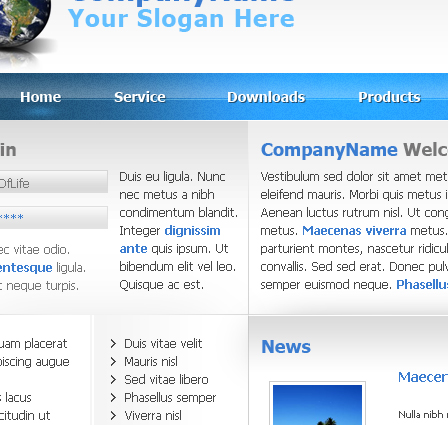Open the Maecen news headline link
The width and height of the screenshot is (448, 425).
423,377
